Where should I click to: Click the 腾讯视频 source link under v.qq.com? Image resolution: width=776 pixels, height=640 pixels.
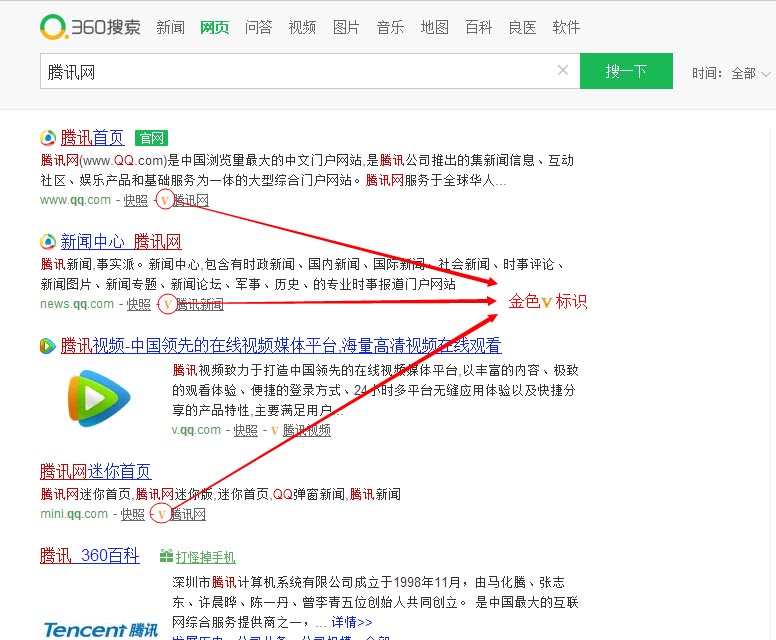click(x=307, y=431)
